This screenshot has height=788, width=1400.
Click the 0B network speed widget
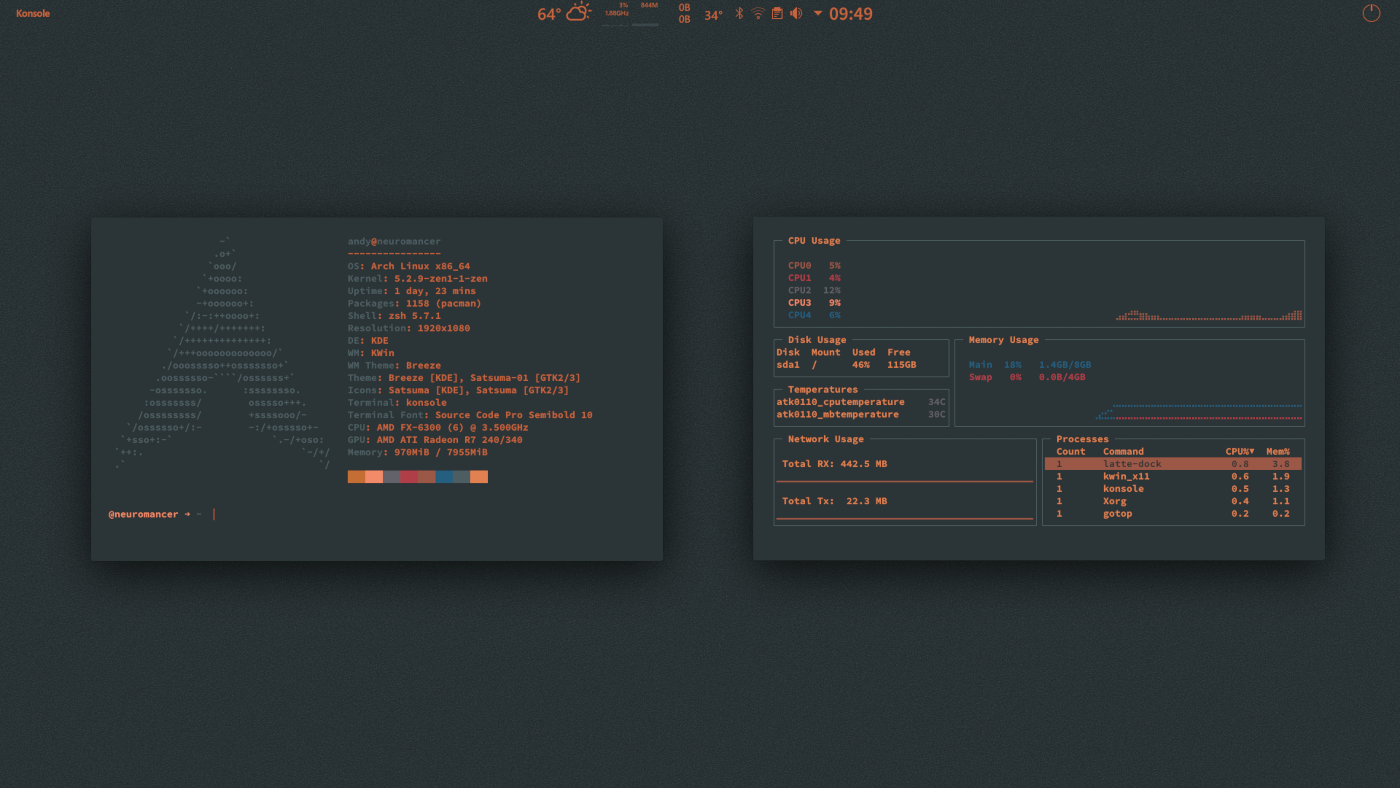[x=684, y=13]
